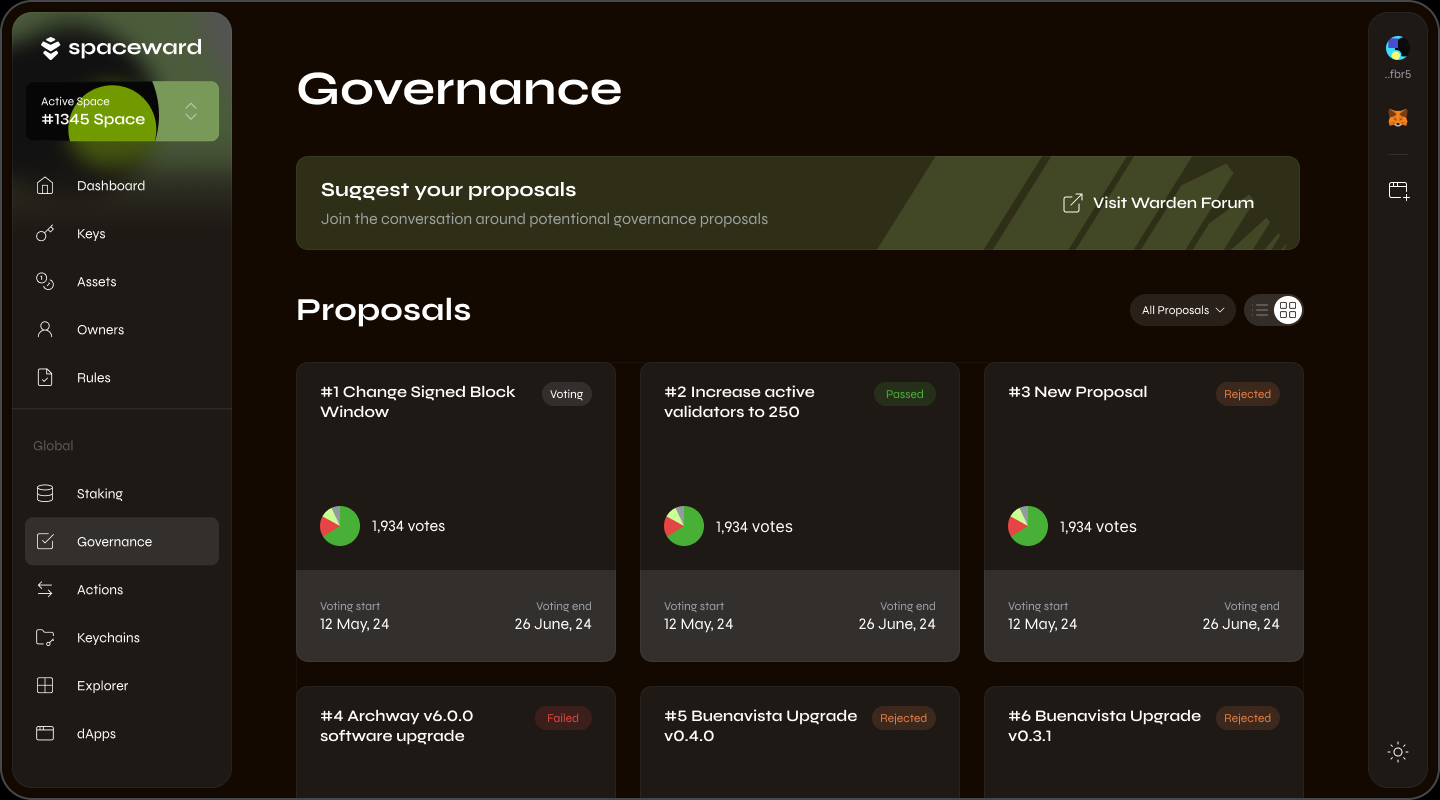Go to the Dashboard menu item
1440x800 pixels.
coord(110,186)
